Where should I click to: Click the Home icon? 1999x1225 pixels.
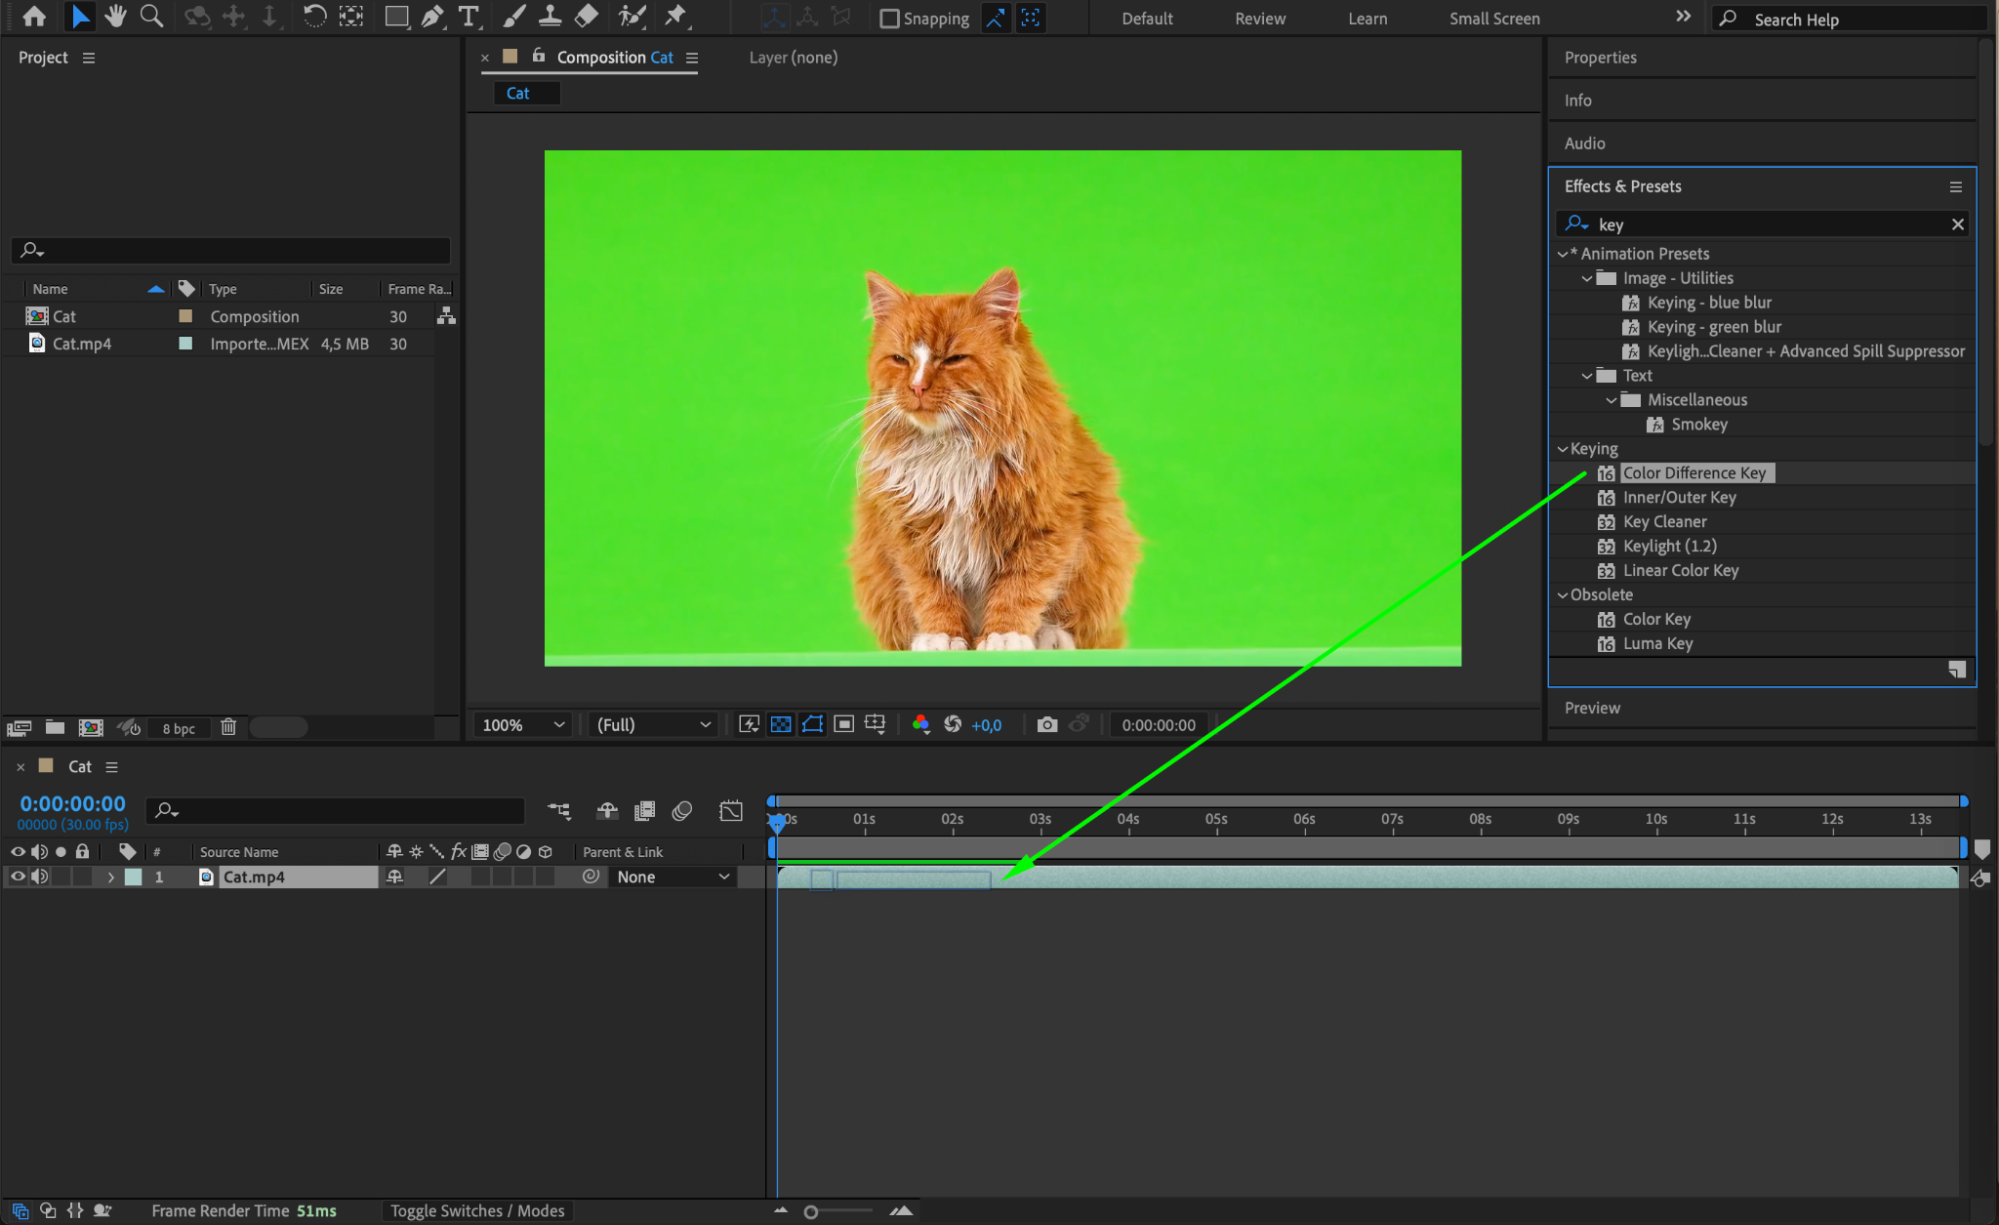34,16
